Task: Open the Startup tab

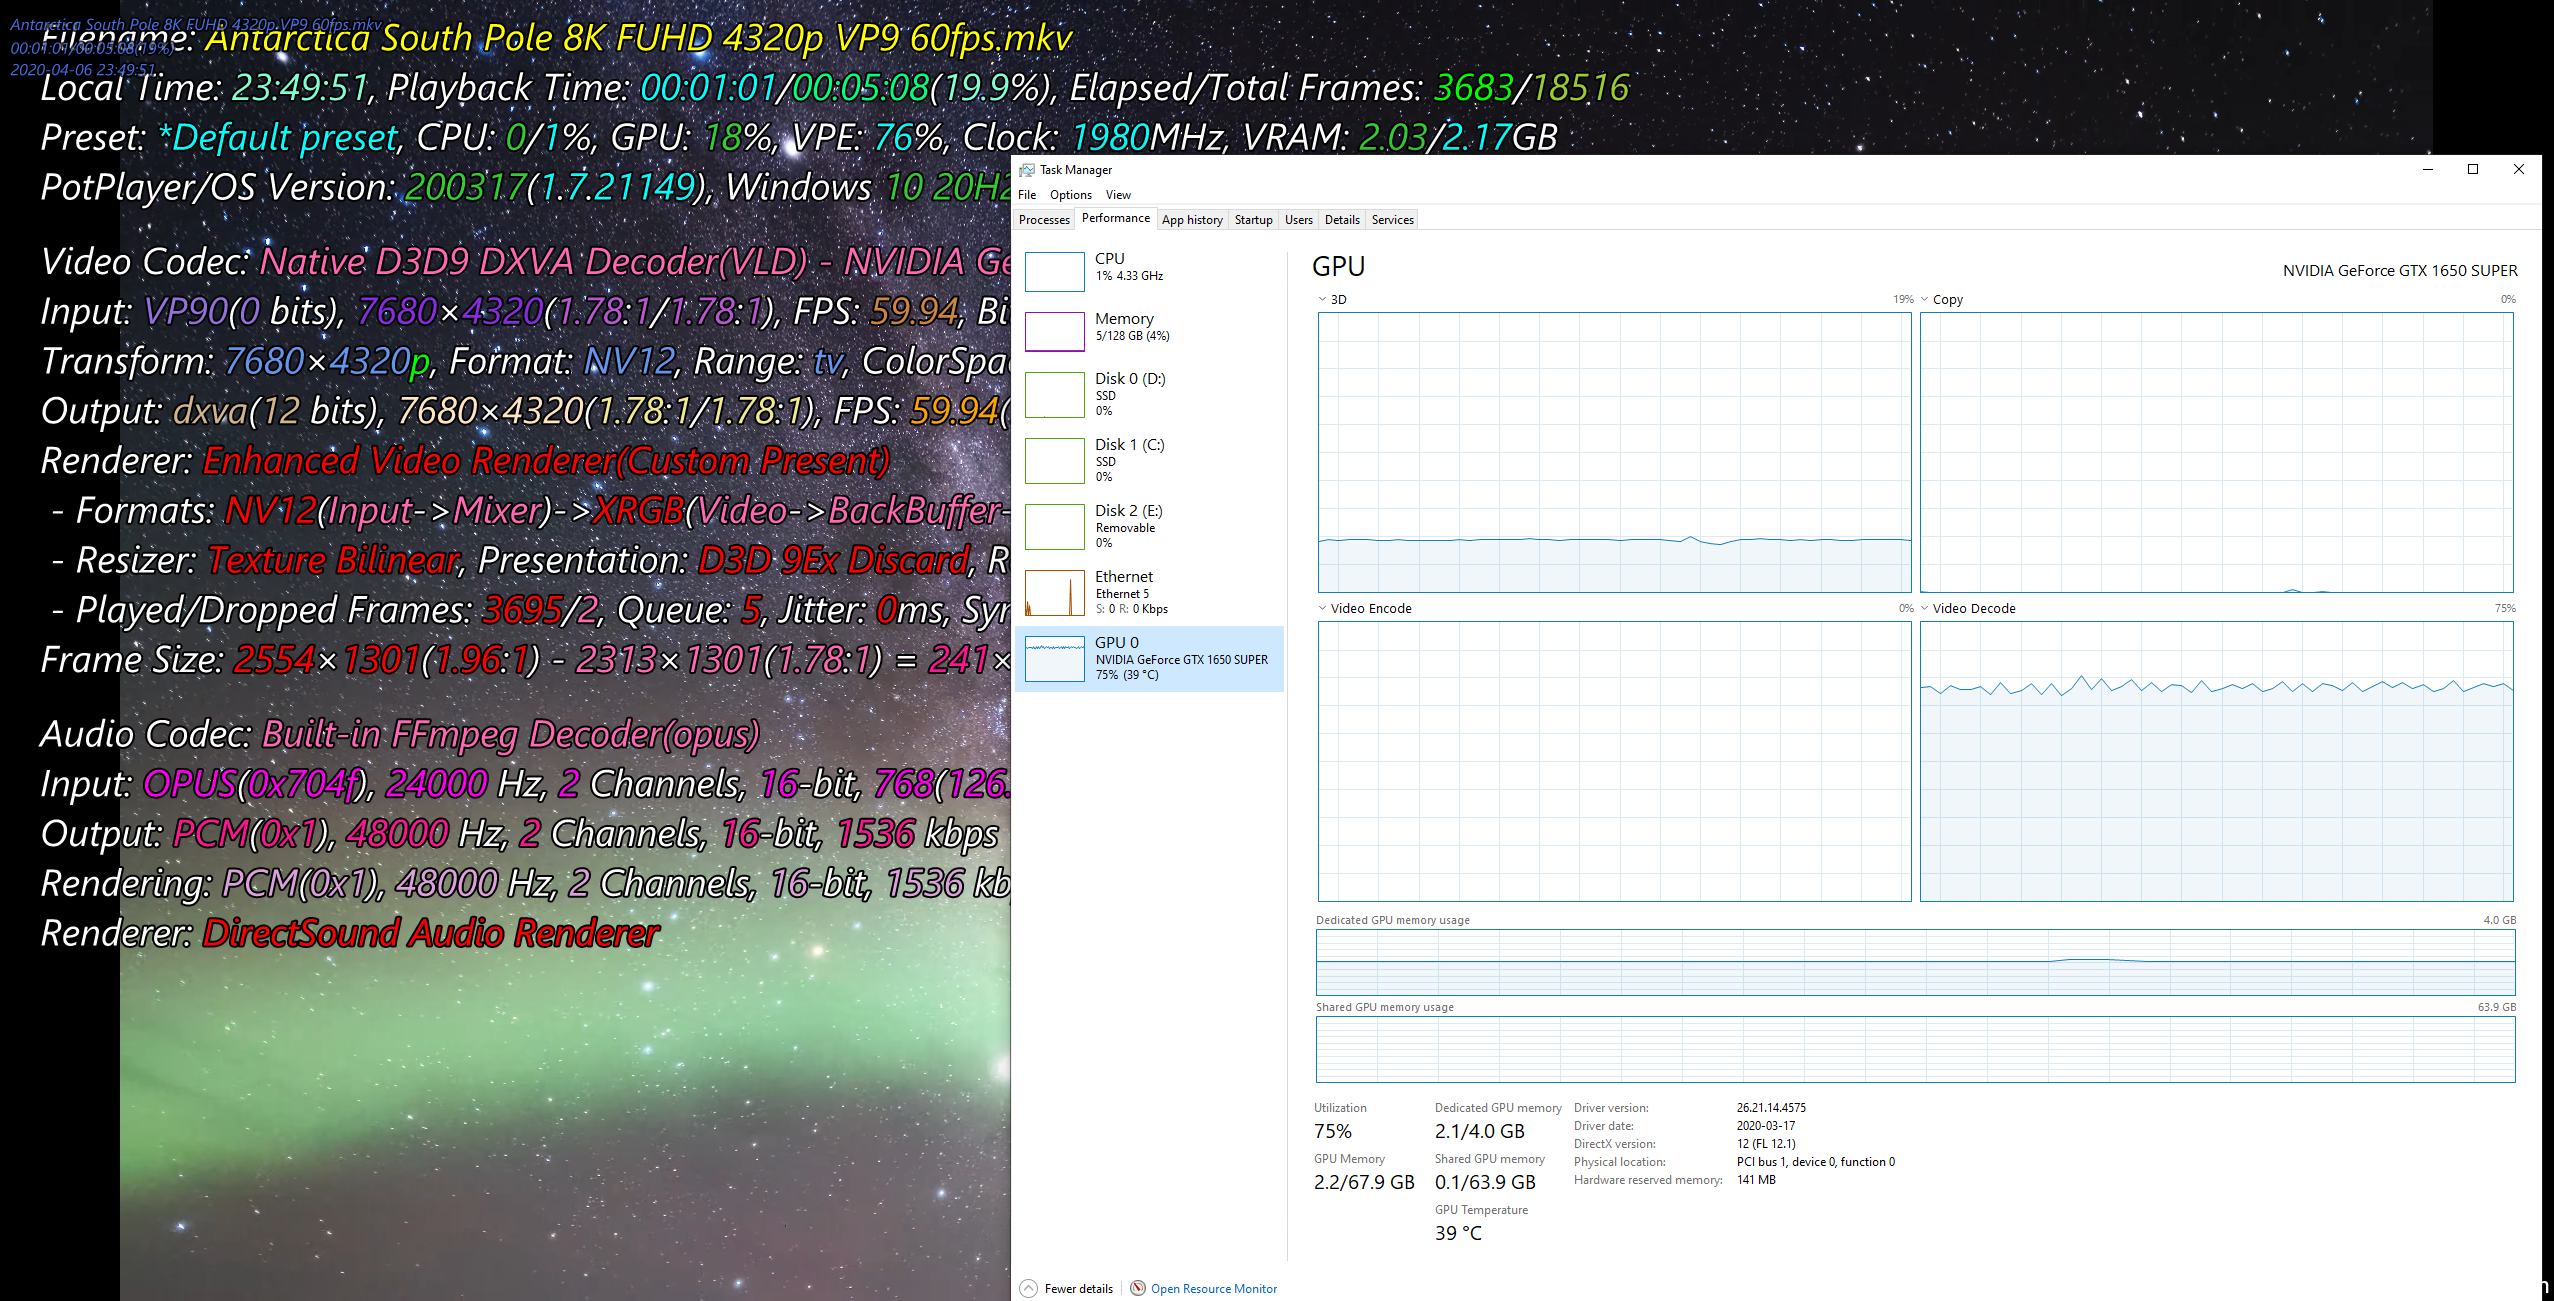Action: pyautogui.click(x=1253, y=220)
